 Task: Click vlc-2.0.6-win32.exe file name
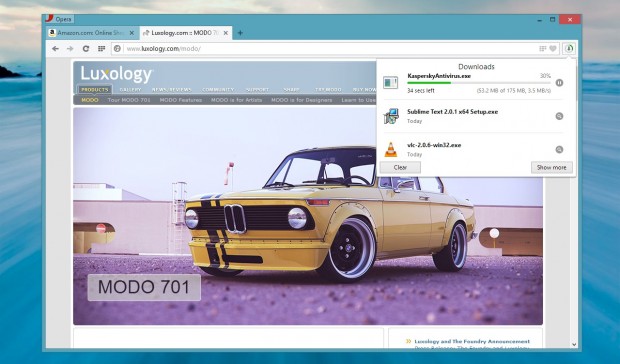434,145
